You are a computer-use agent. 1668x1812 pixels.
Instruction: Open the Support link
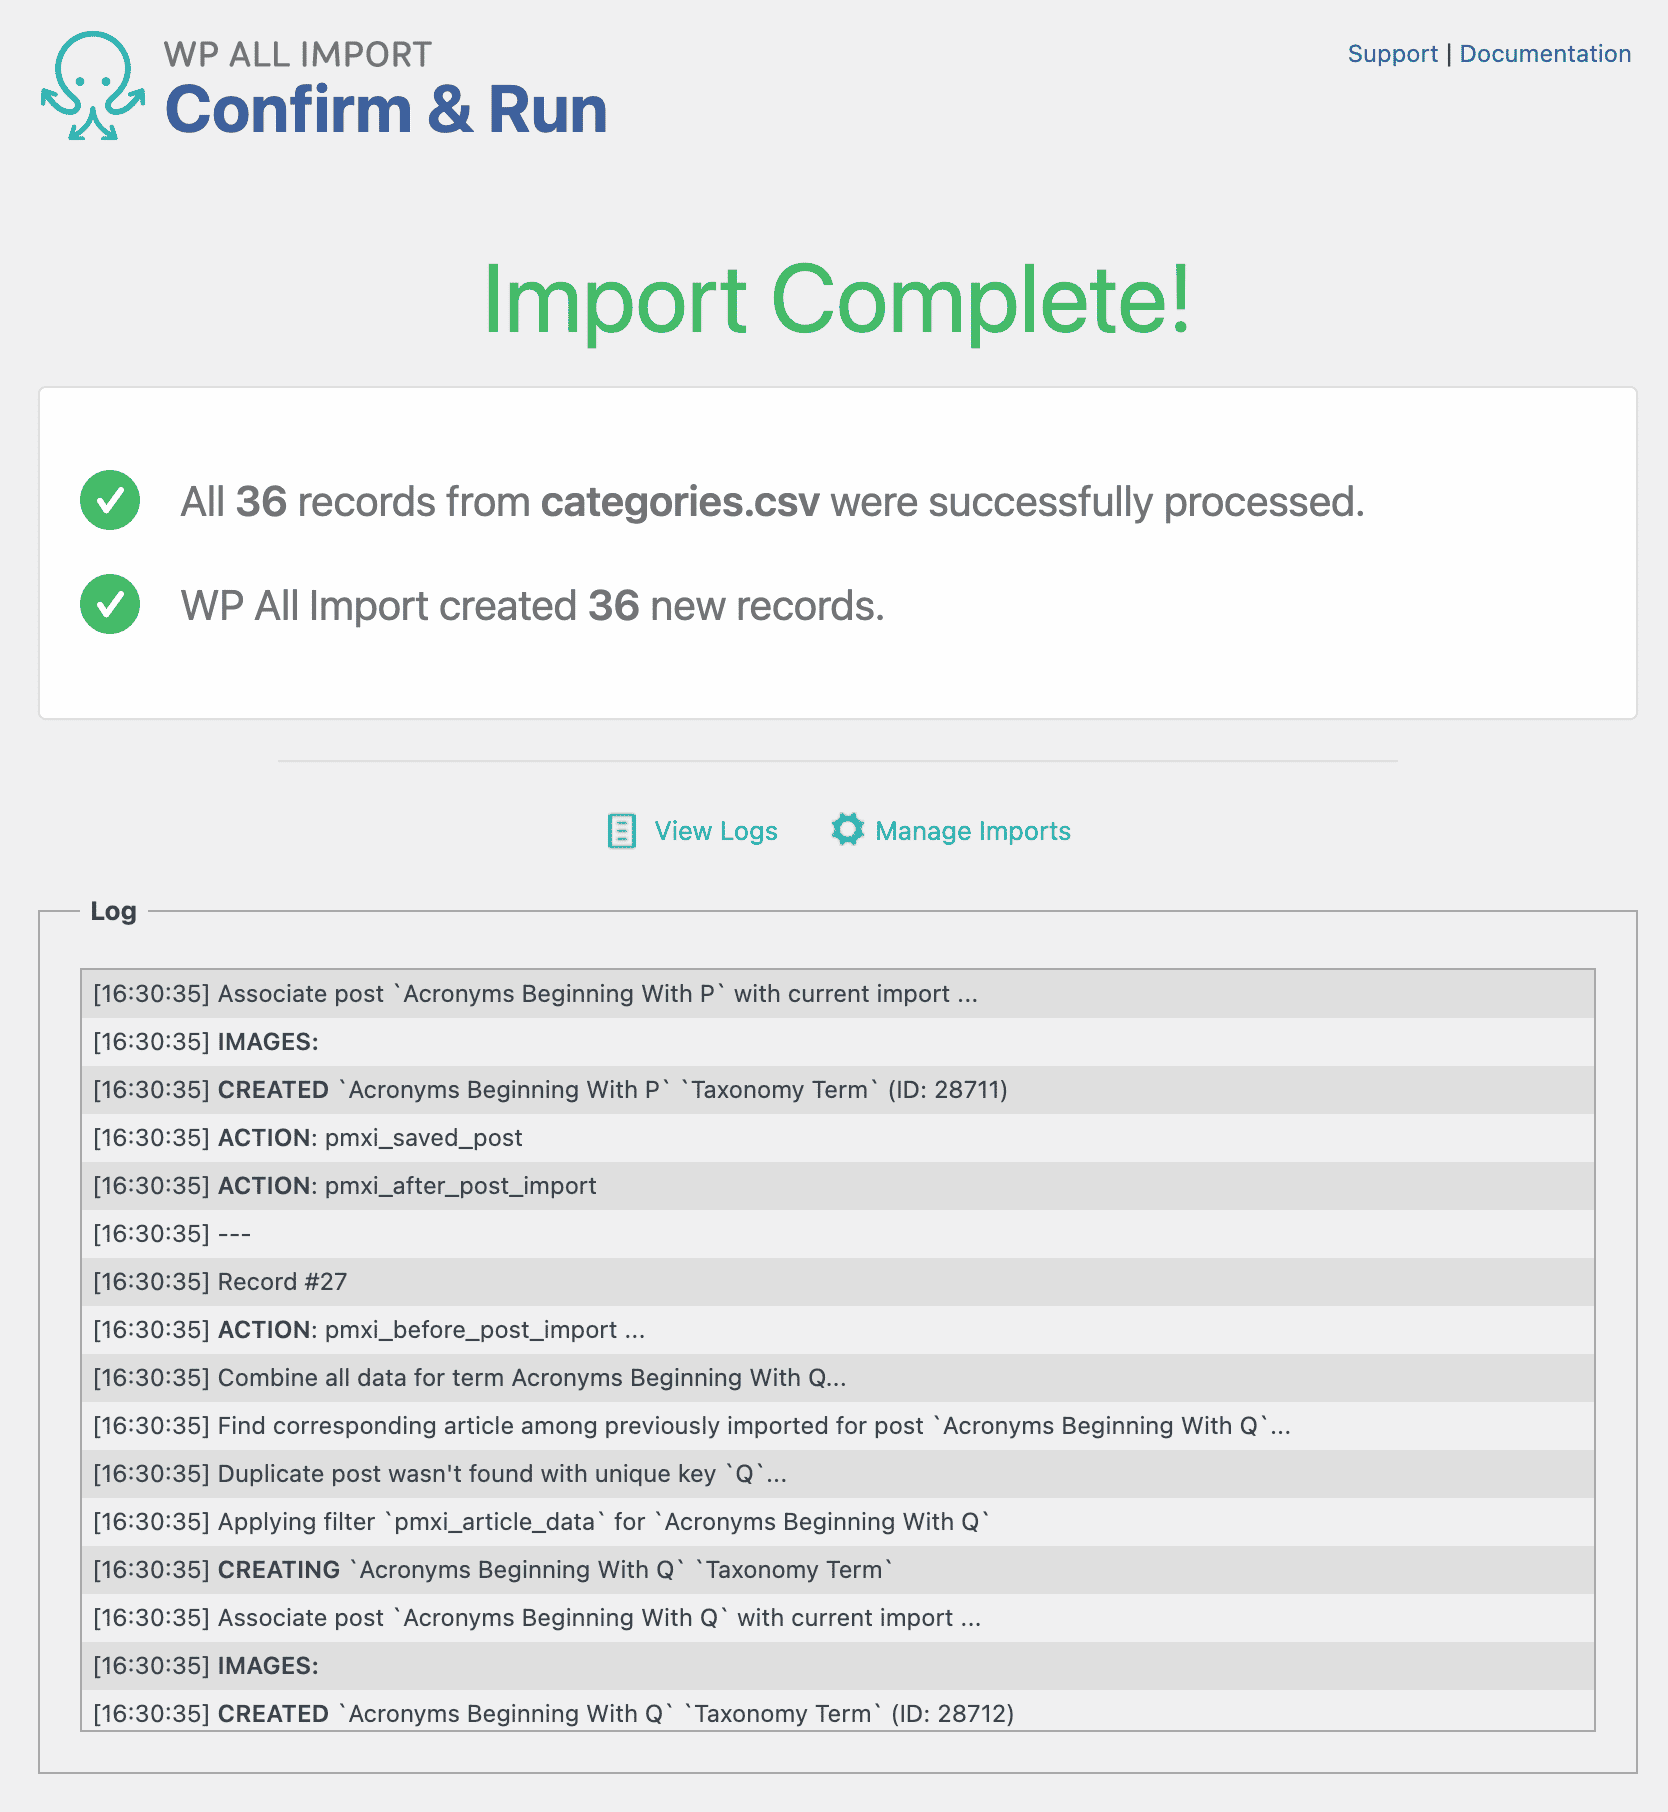[1392, 54]
